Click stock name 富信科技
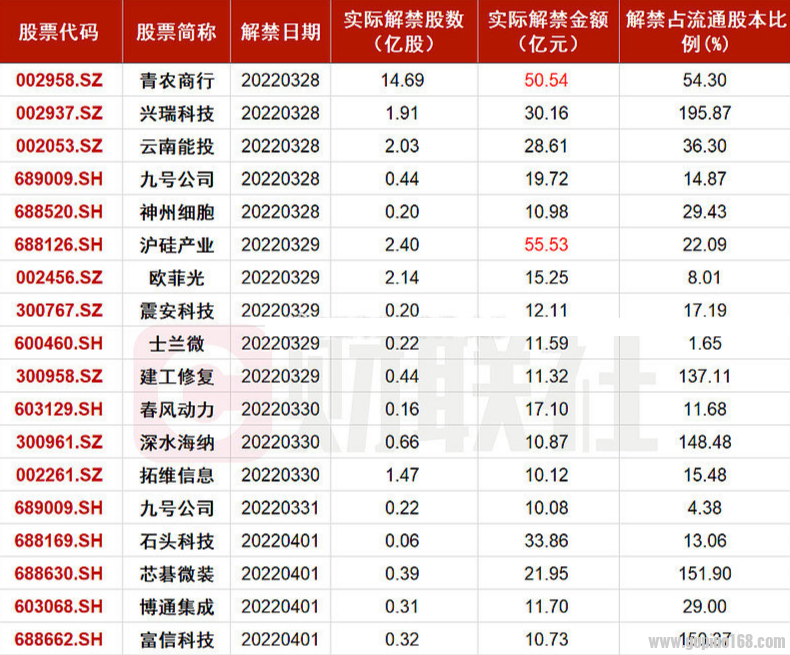This screenshot has width=790, height=655. (177, 640)
